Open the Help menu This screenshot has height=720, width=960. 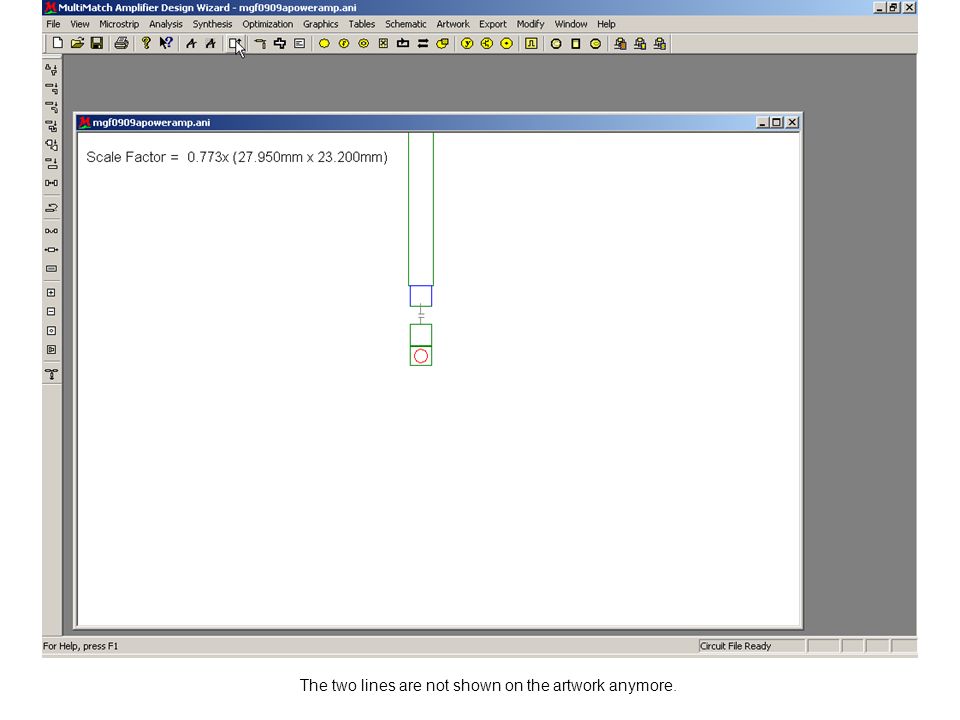(x=606, y=24)
